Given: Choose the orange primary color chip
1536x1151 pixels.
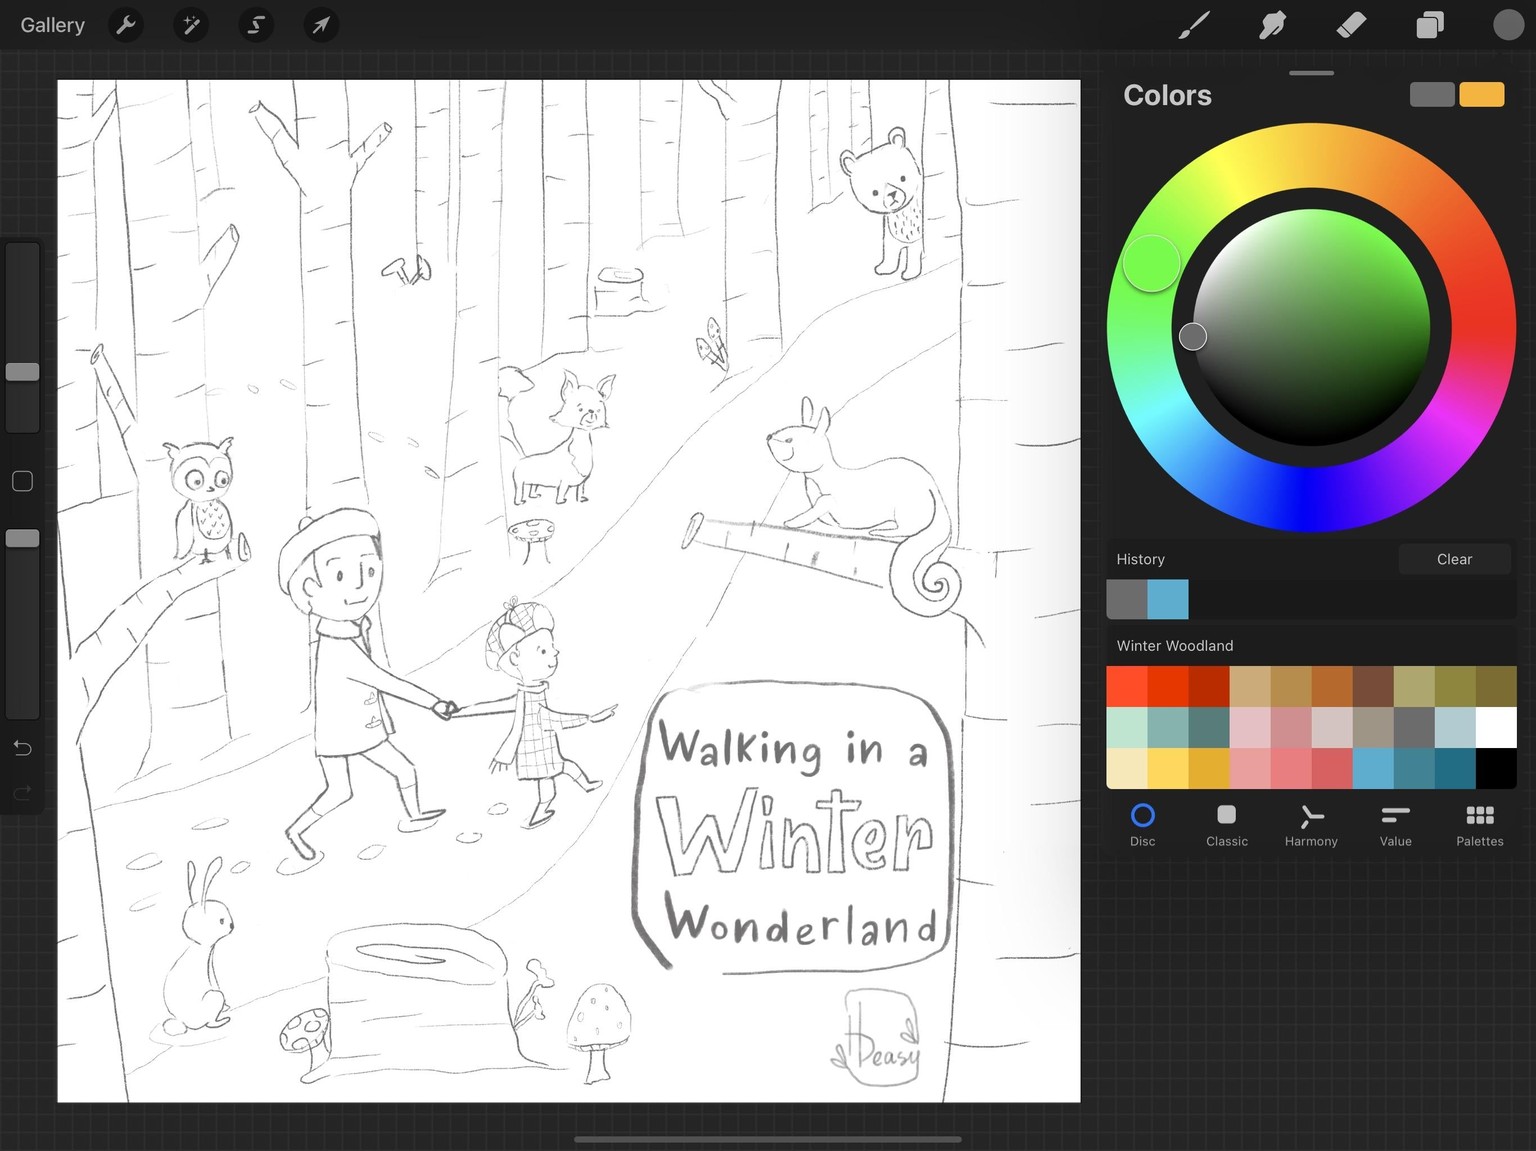Looking at the screenshot, I should click(1482, 95).
